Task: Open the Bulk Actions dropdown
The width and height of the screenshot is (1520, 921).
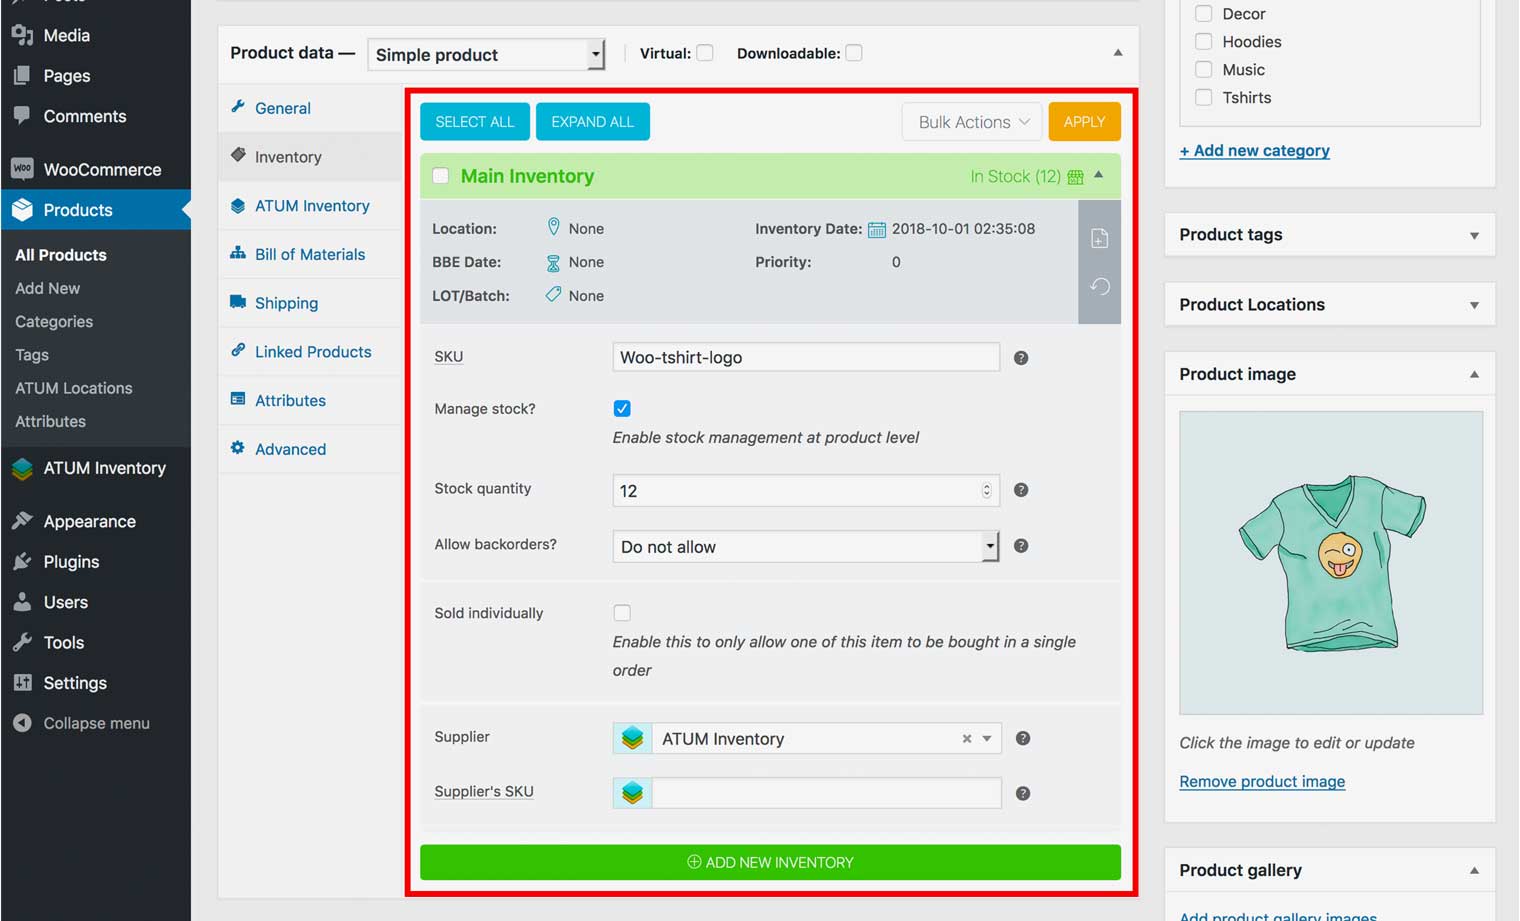Action: tap(972, 122)
